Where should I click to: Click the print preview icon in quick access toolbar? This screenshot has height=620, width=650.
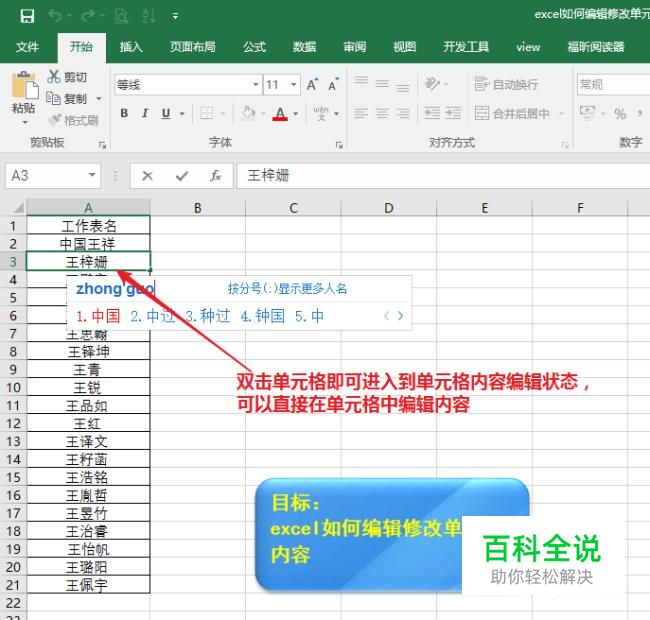(x=121, y=16)
